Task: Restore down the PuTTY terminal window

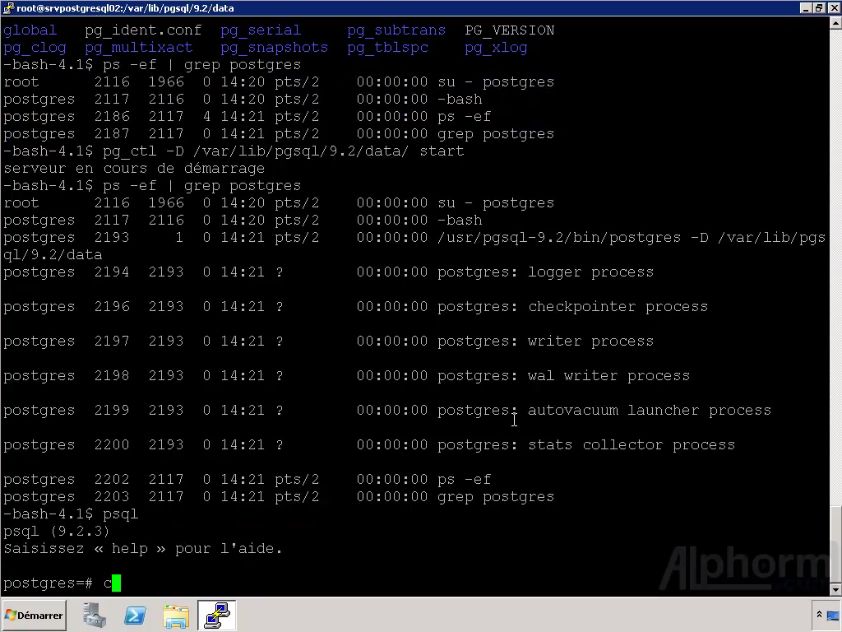Action: 818,8
